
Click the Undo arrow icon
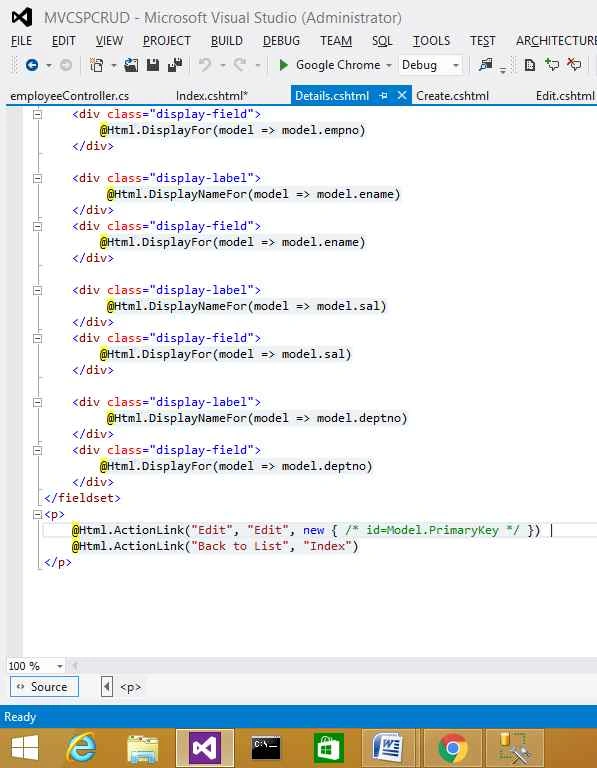pos(205,65)
